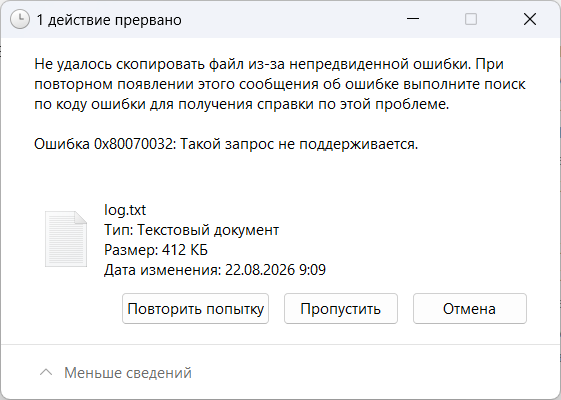Screen dimensions: 561x400
Task: Click the timestamp 22.08.2026 9:09
Action: coord(275,270)
